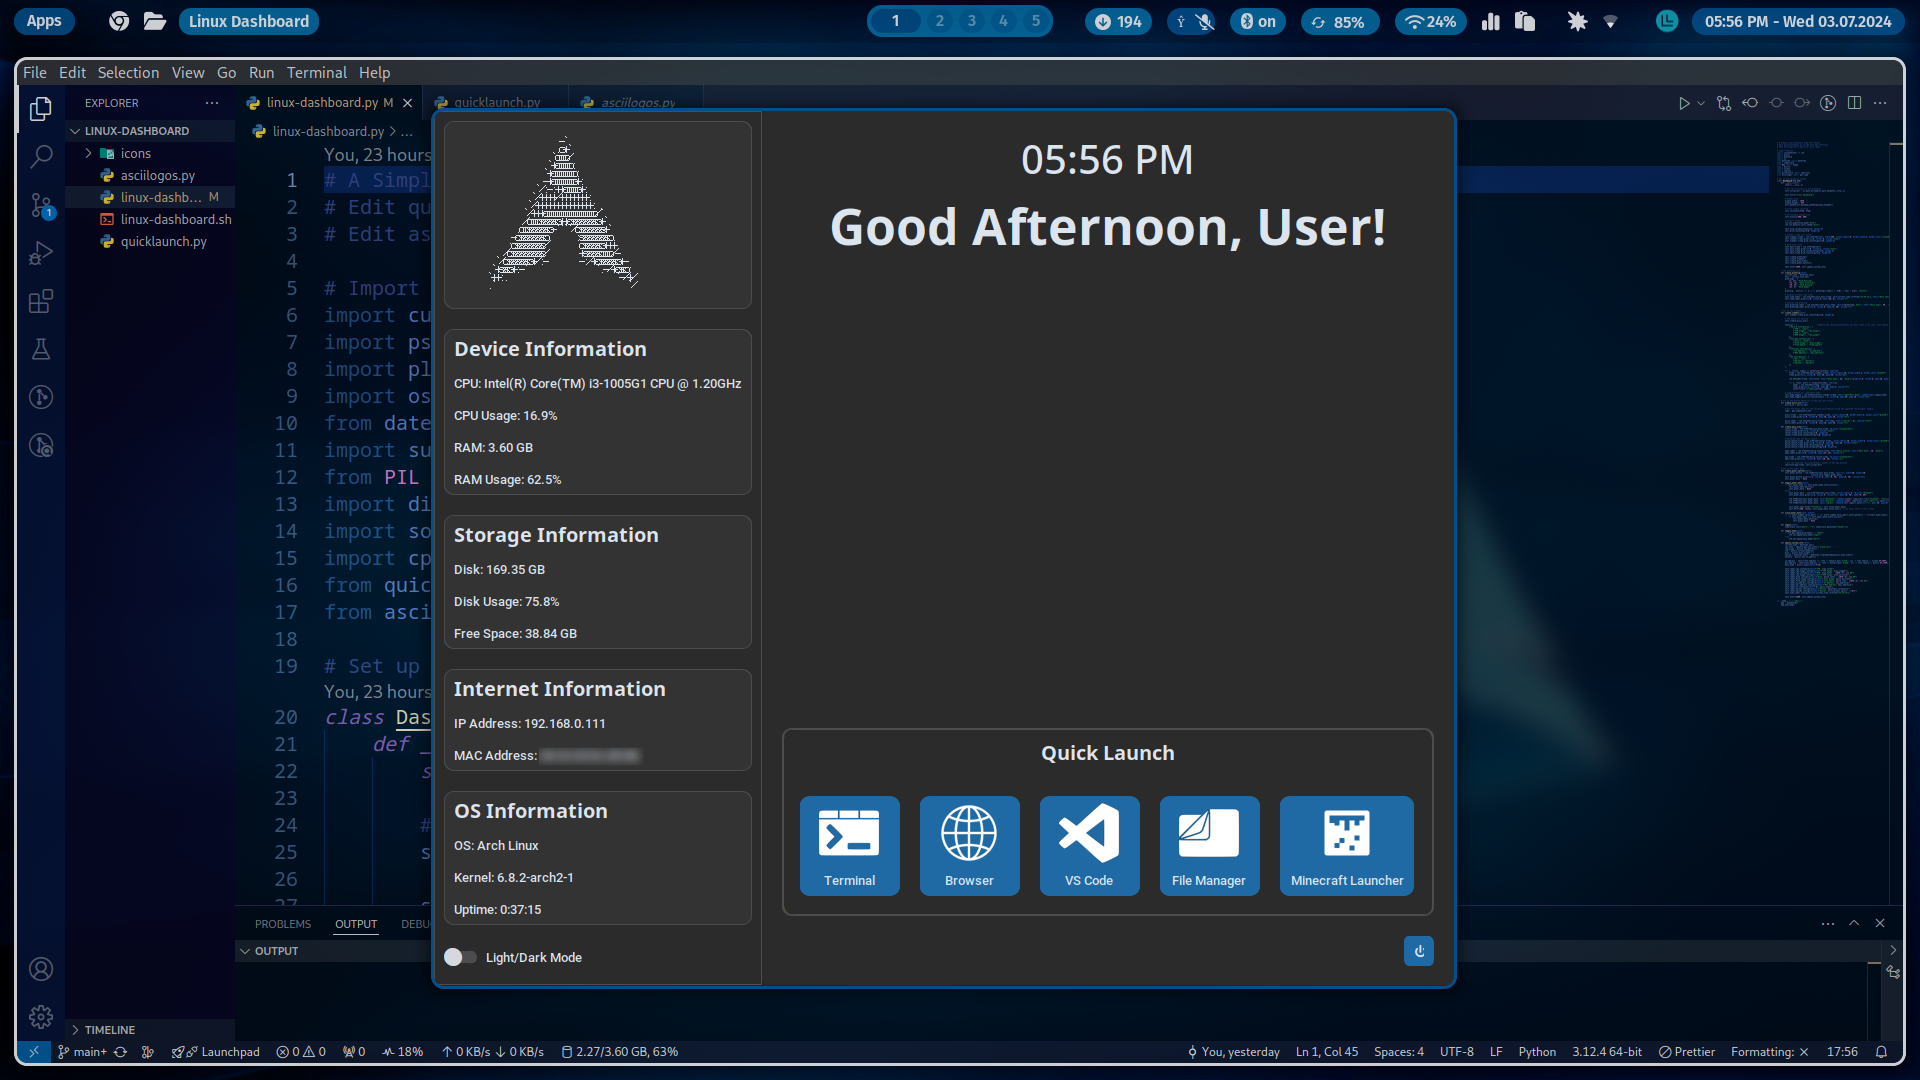1920x1080 pixels.
Task: Select the Run and Debug sidebar icon
Action: pyautogui.click(x=41, y=252)
